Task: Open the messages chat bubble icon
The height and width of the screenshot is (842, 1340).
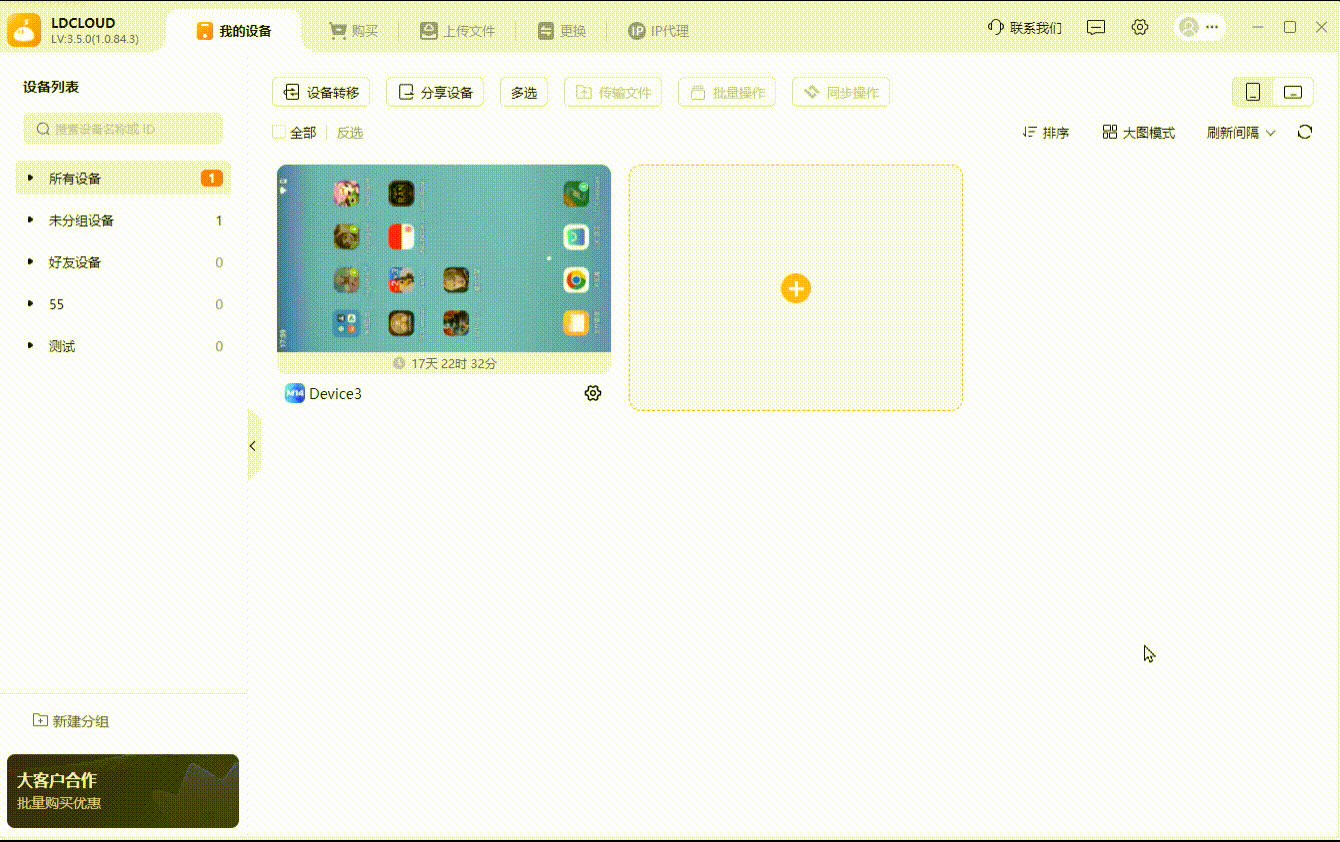Action: point(1096,28)
